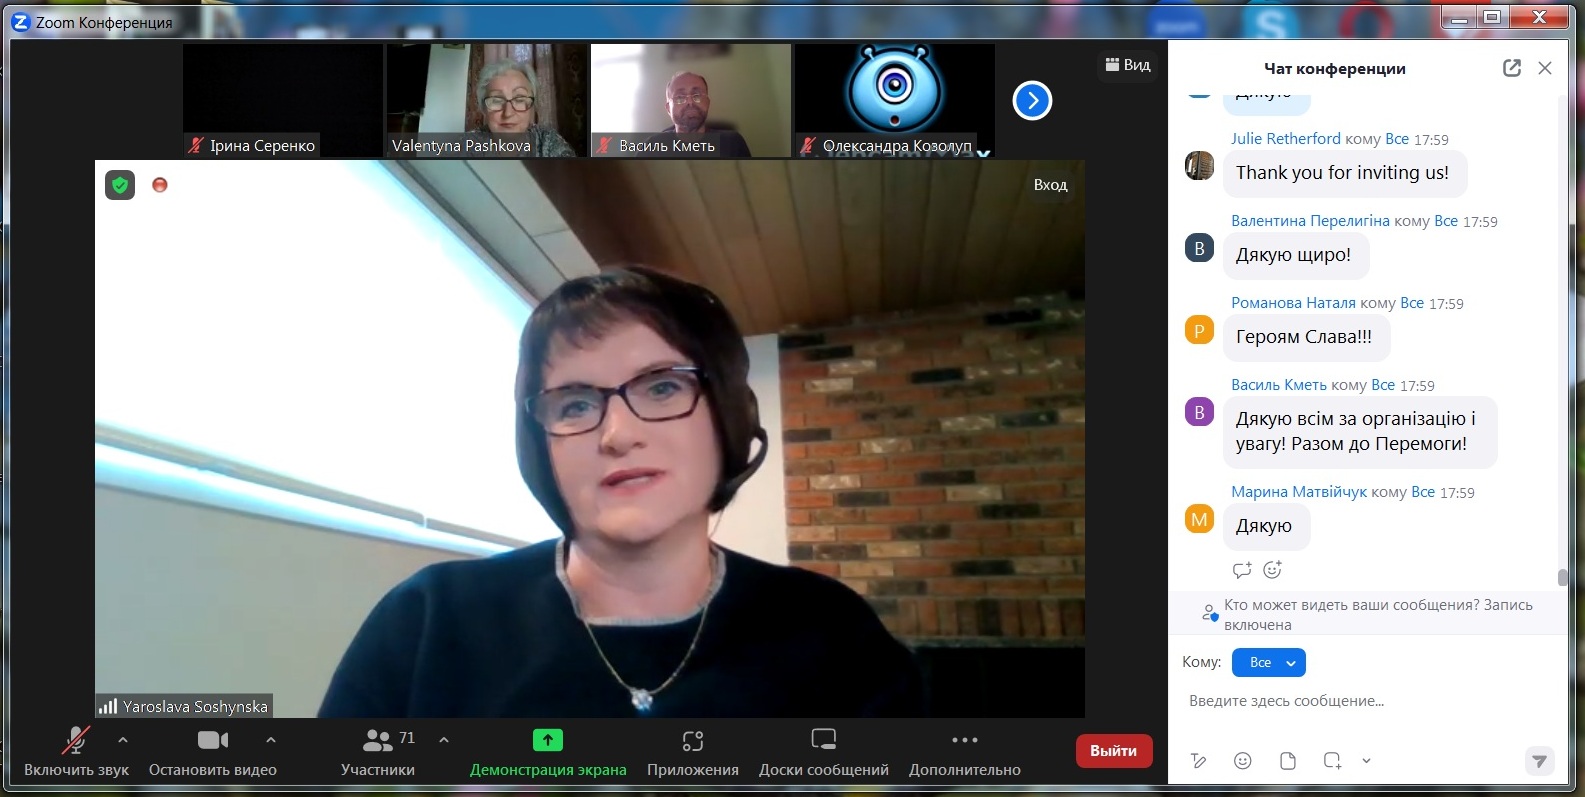Expand video options arrow next to camera
The image size is (1585, 797).
click(x=271, y=740)
